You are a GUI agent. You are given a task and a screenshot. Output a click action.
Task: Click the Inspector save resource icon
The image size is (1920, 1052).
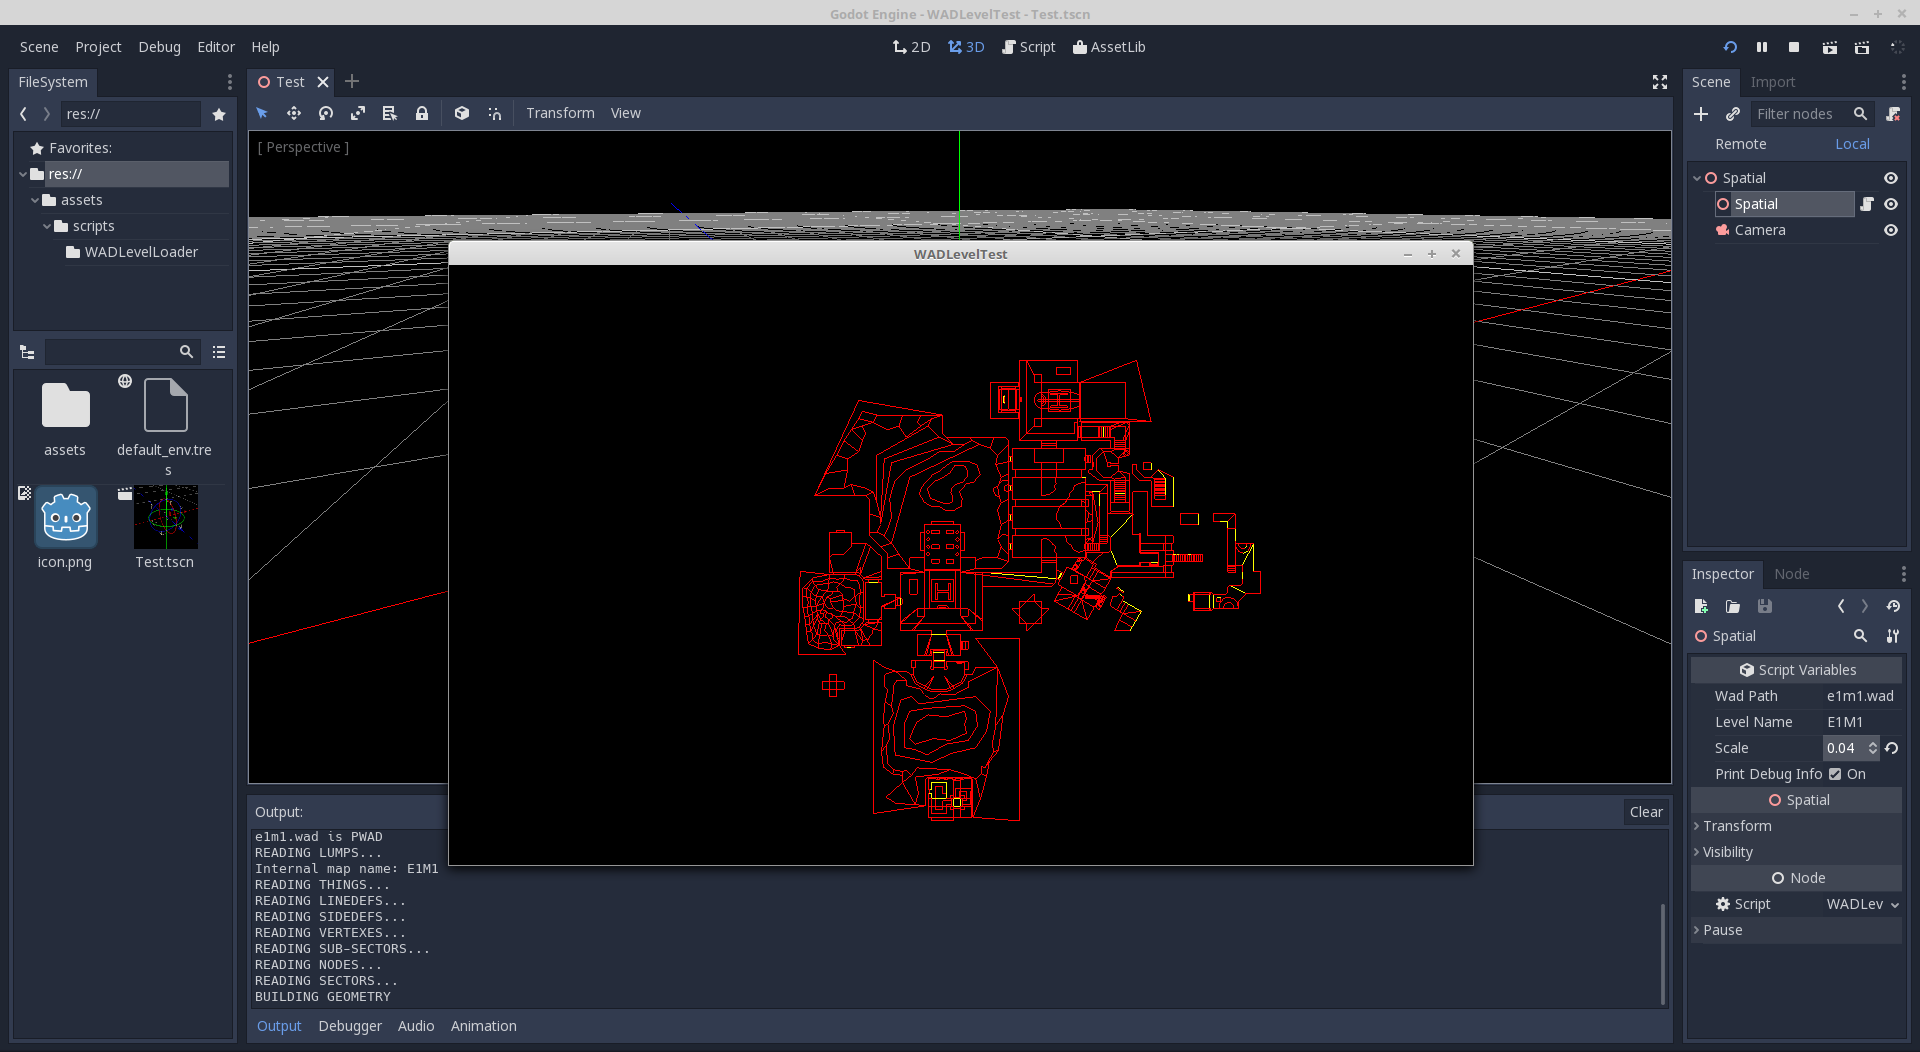click(1765, 606)
